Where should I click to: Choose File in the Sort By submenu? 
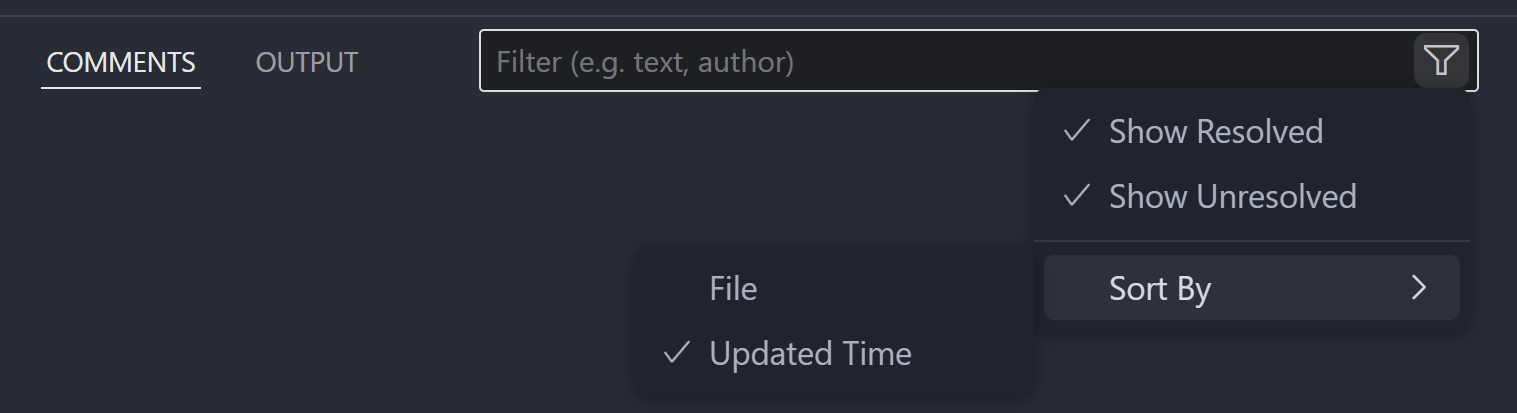[x=733, y=289]
